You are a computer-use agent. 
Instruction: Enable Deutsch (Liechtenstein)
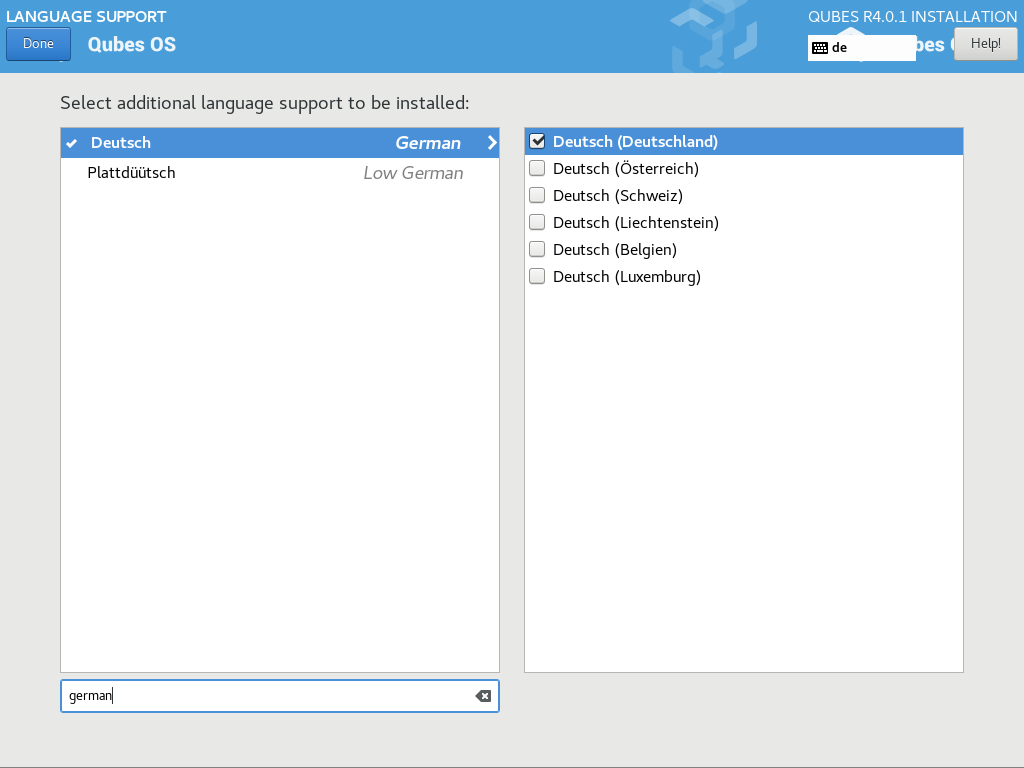tap(537, 222)
